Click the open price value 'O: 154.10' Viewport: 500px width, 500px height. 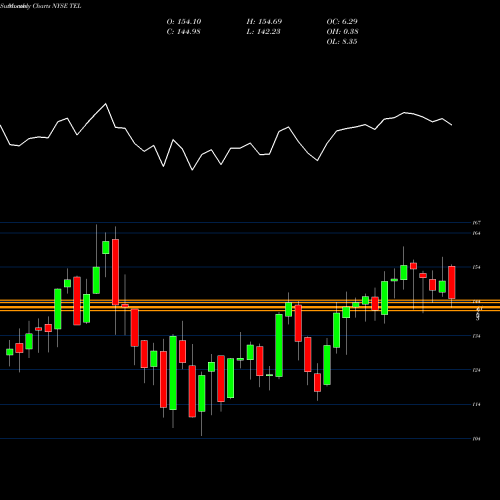pos(184,22)
